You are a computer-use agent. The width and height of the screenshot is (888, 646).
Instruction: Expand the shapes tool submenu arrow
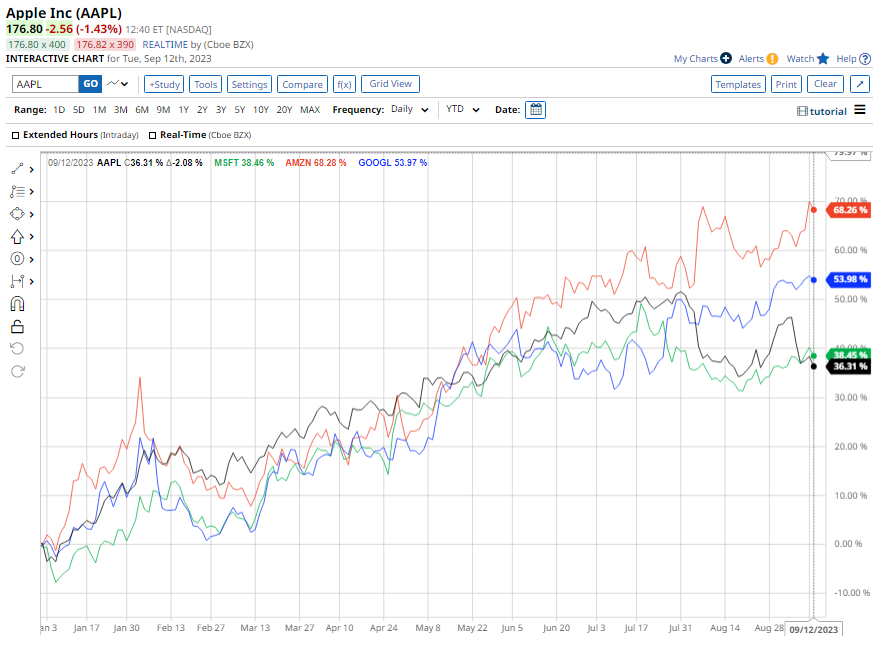[32, 215]
